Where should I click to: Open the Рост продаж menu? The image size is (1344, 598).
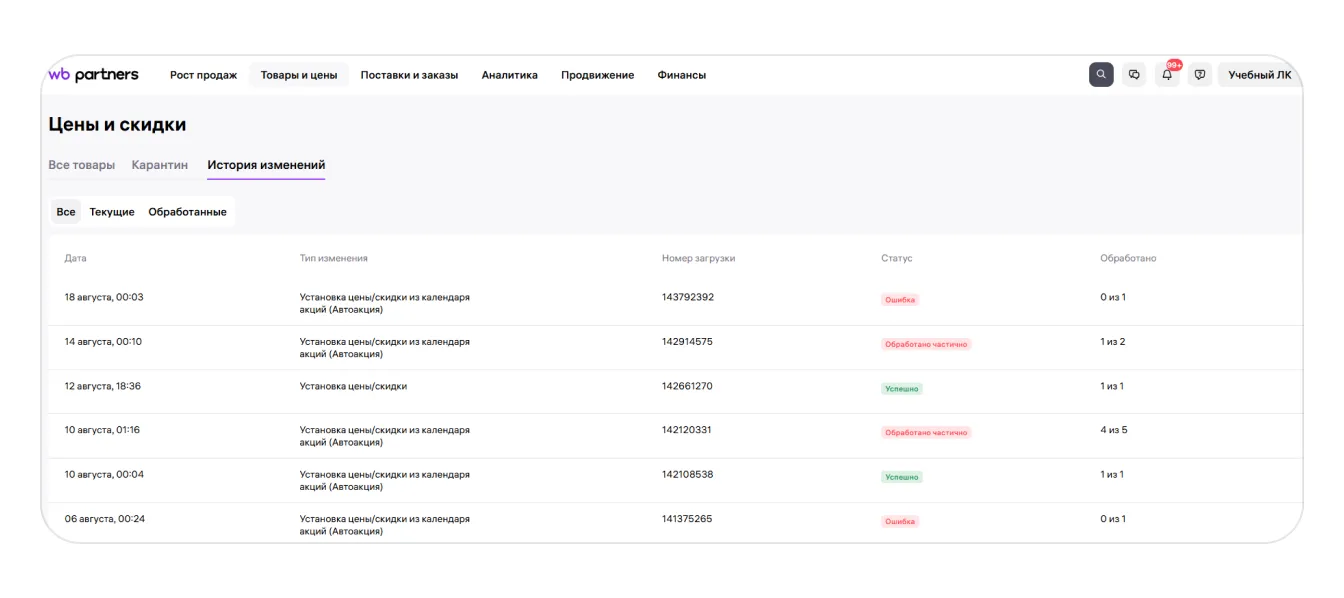pyautogui.click(x=203, y=75)
